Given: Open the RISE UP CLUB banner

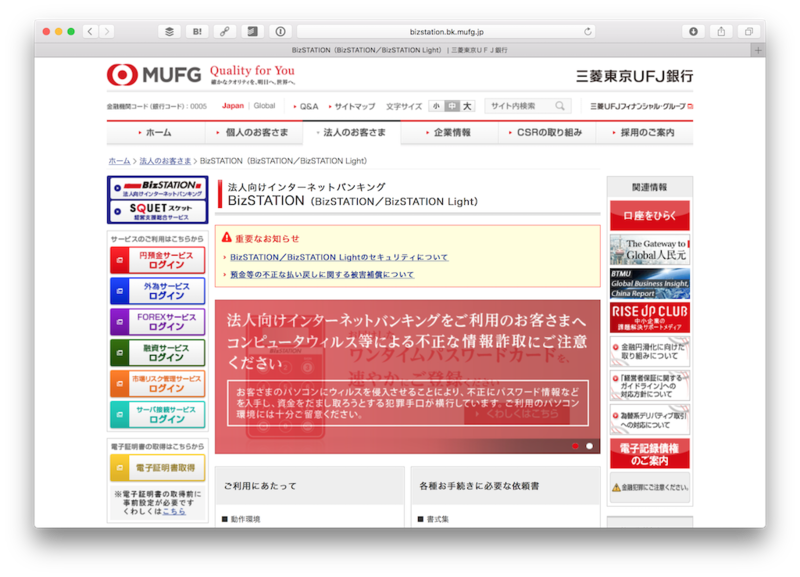Looking at the screenshot, I should tap(649, 317).
